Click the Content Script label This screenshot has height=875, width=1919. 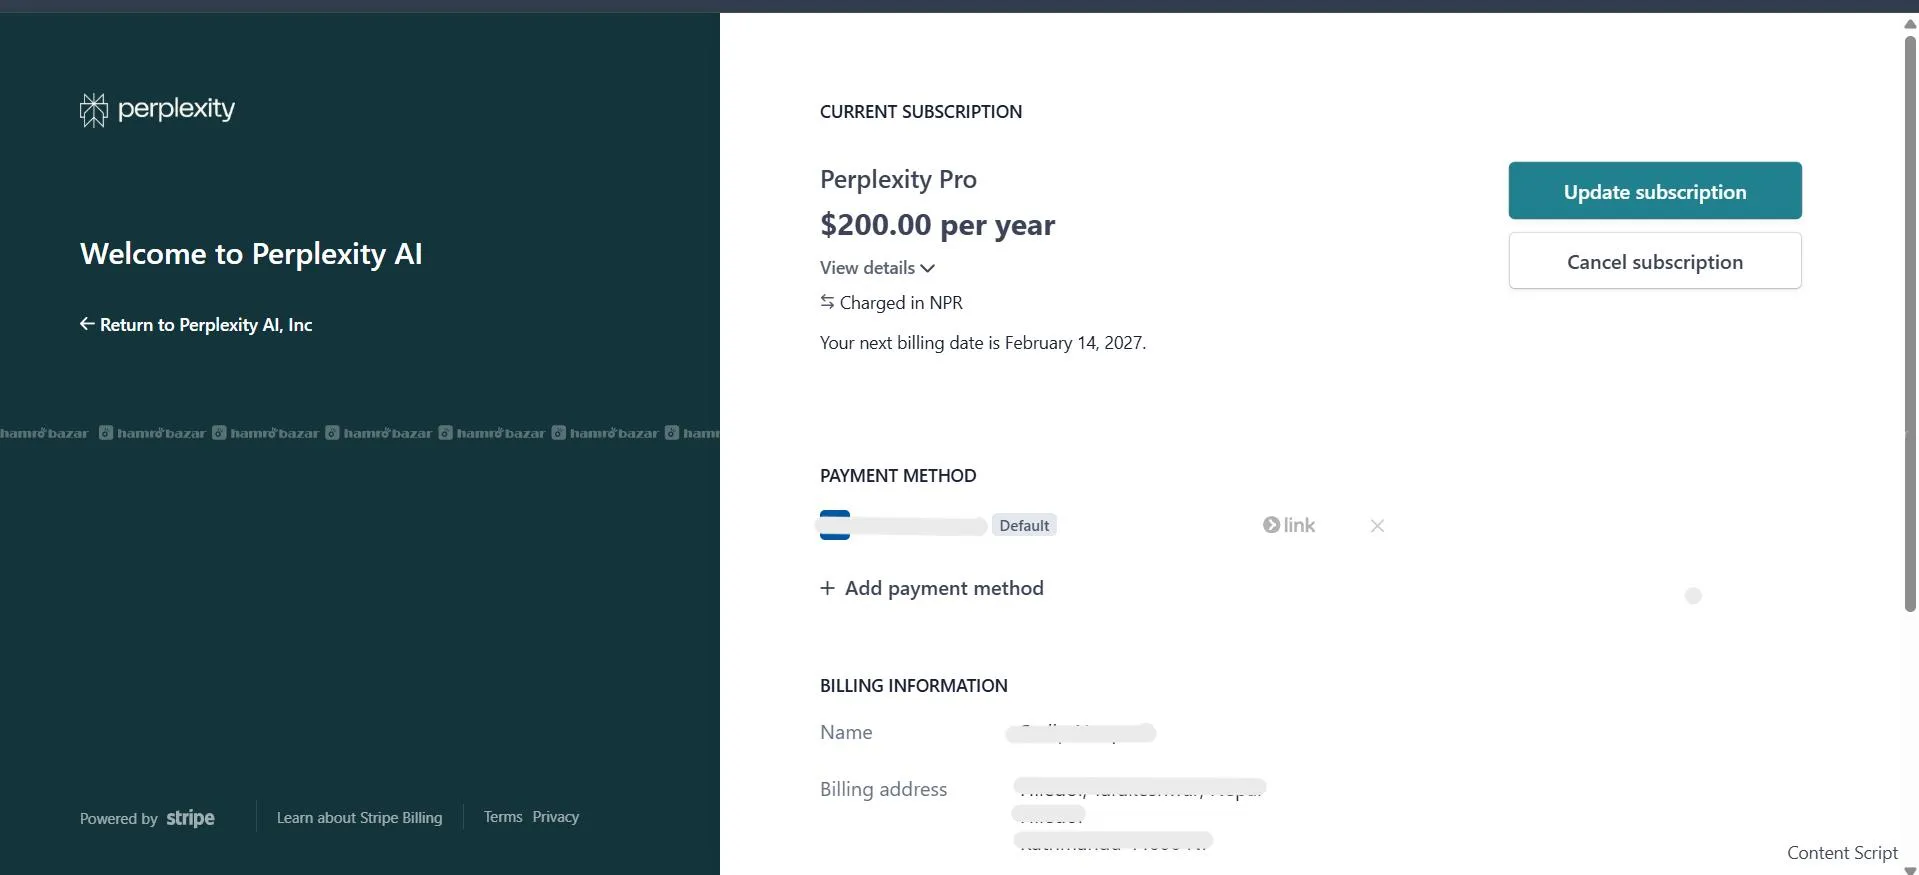(1842, 853)
